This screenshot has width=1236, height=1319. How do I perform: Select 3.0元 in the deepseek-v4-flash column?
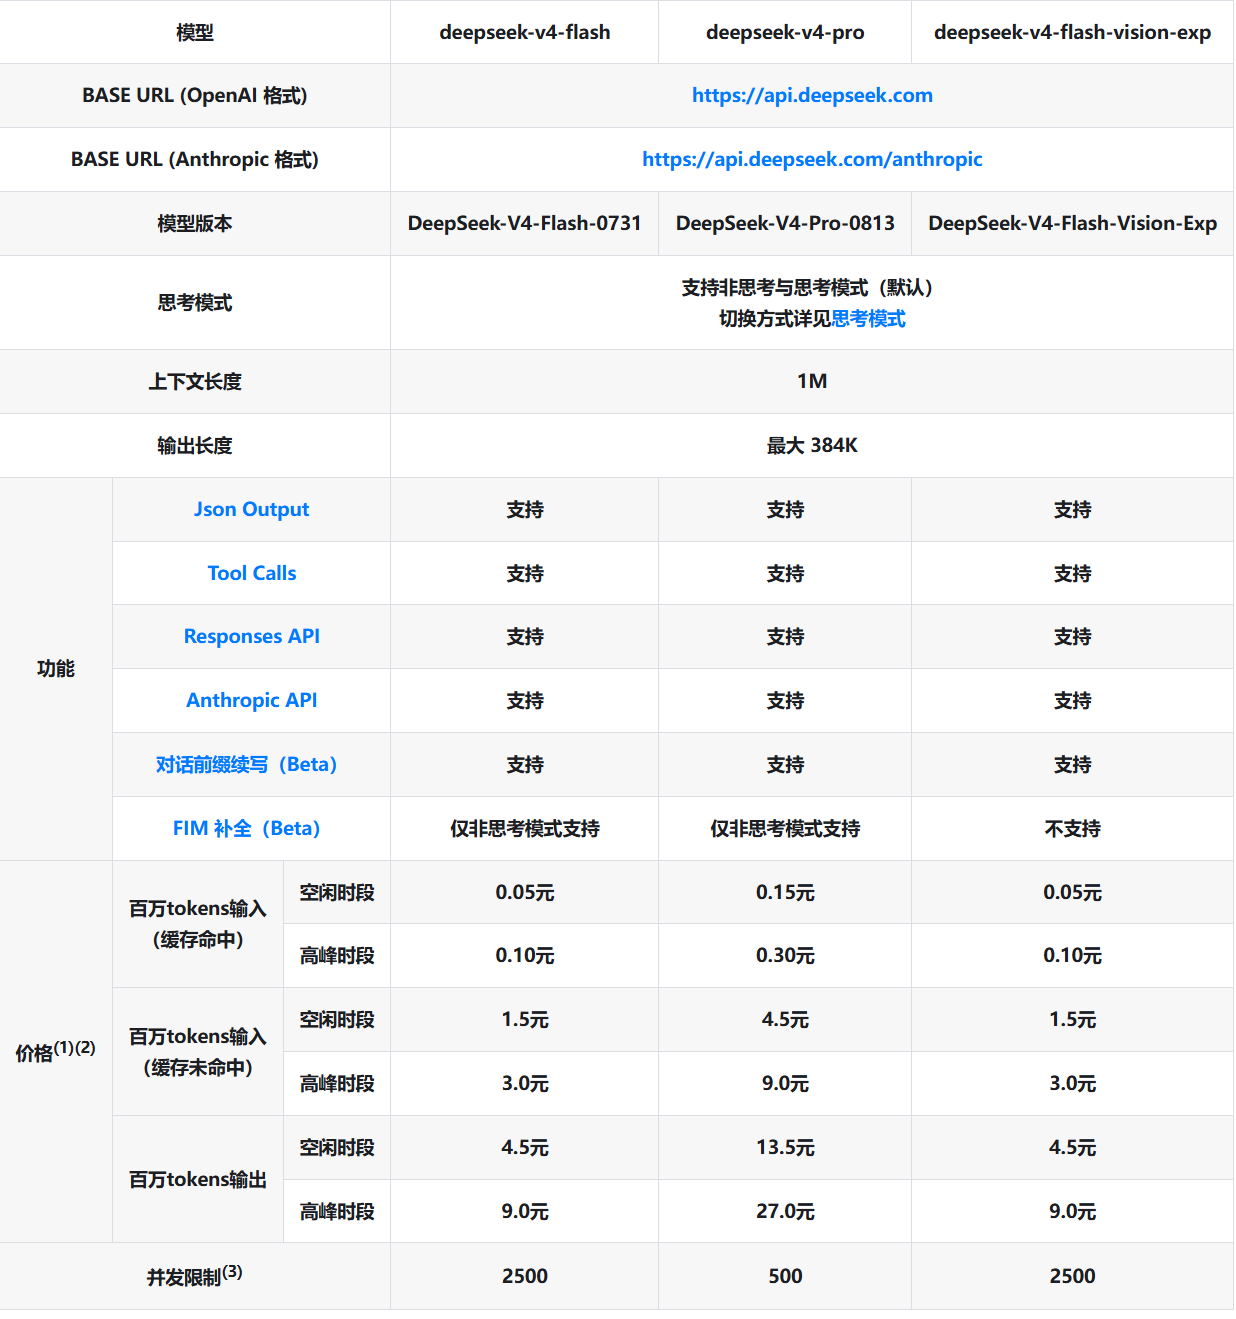click(525, 1084)
